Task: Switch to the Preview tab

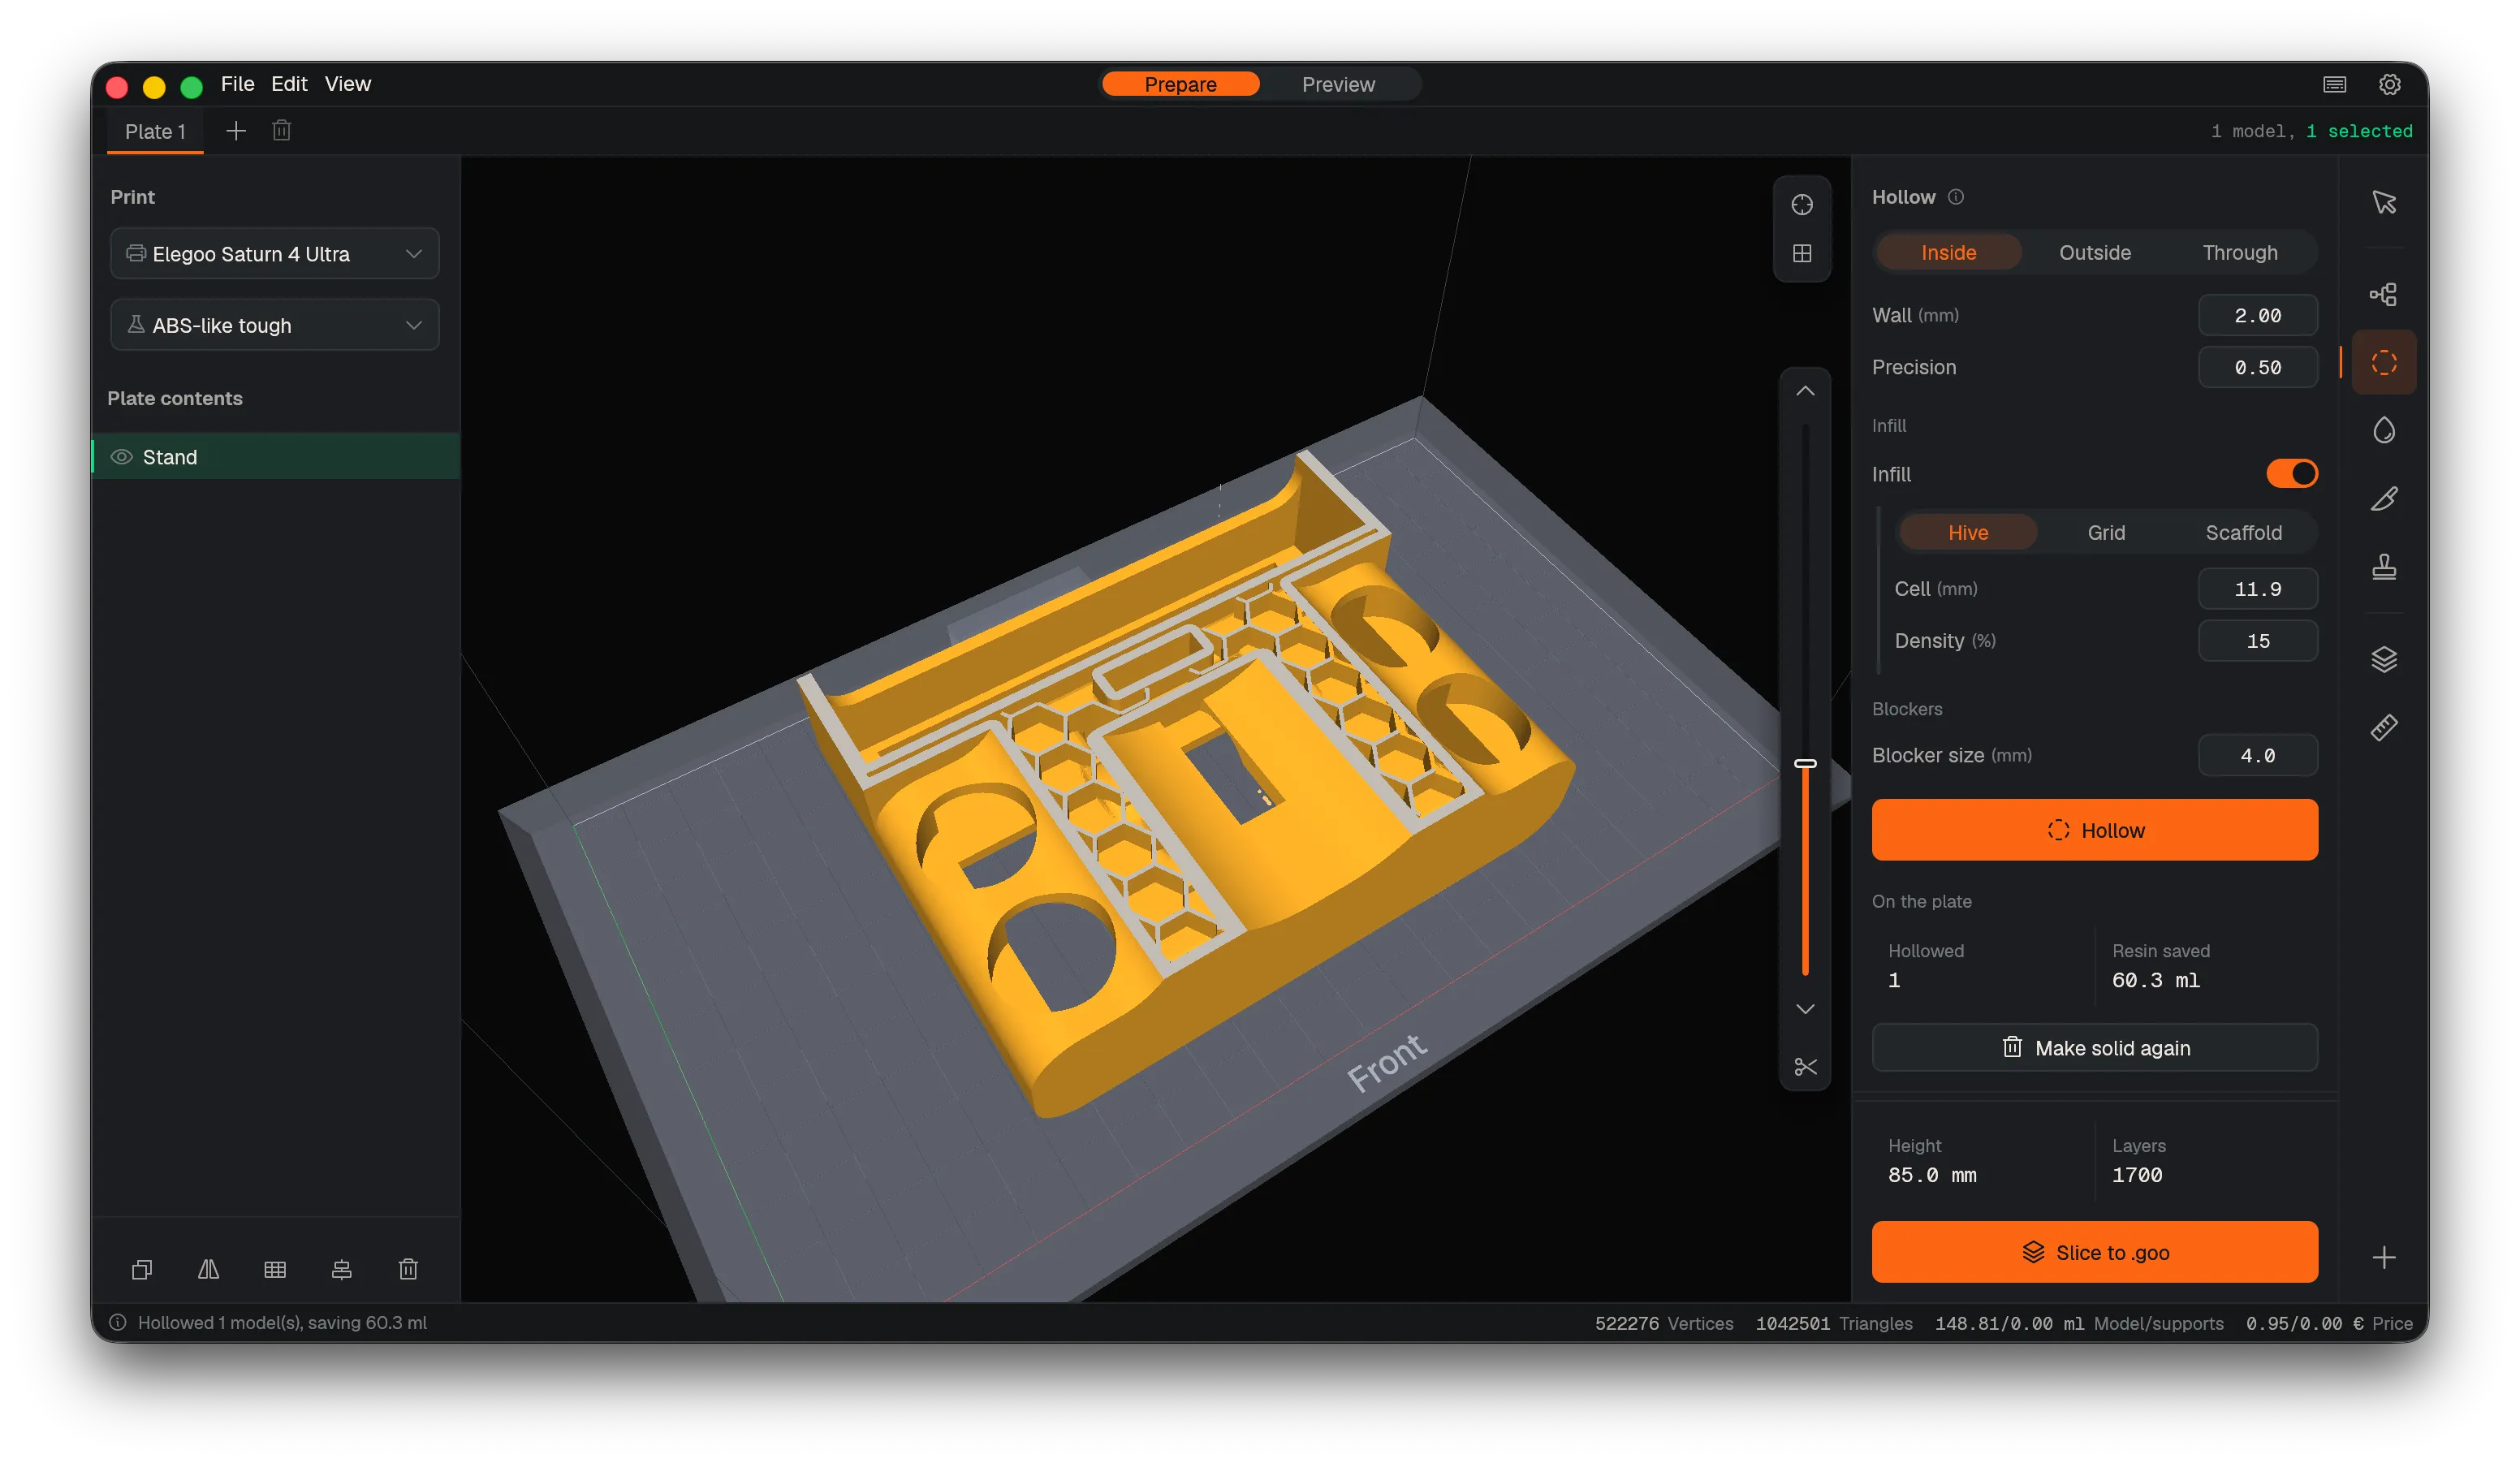Action: tap(1338, 85)
